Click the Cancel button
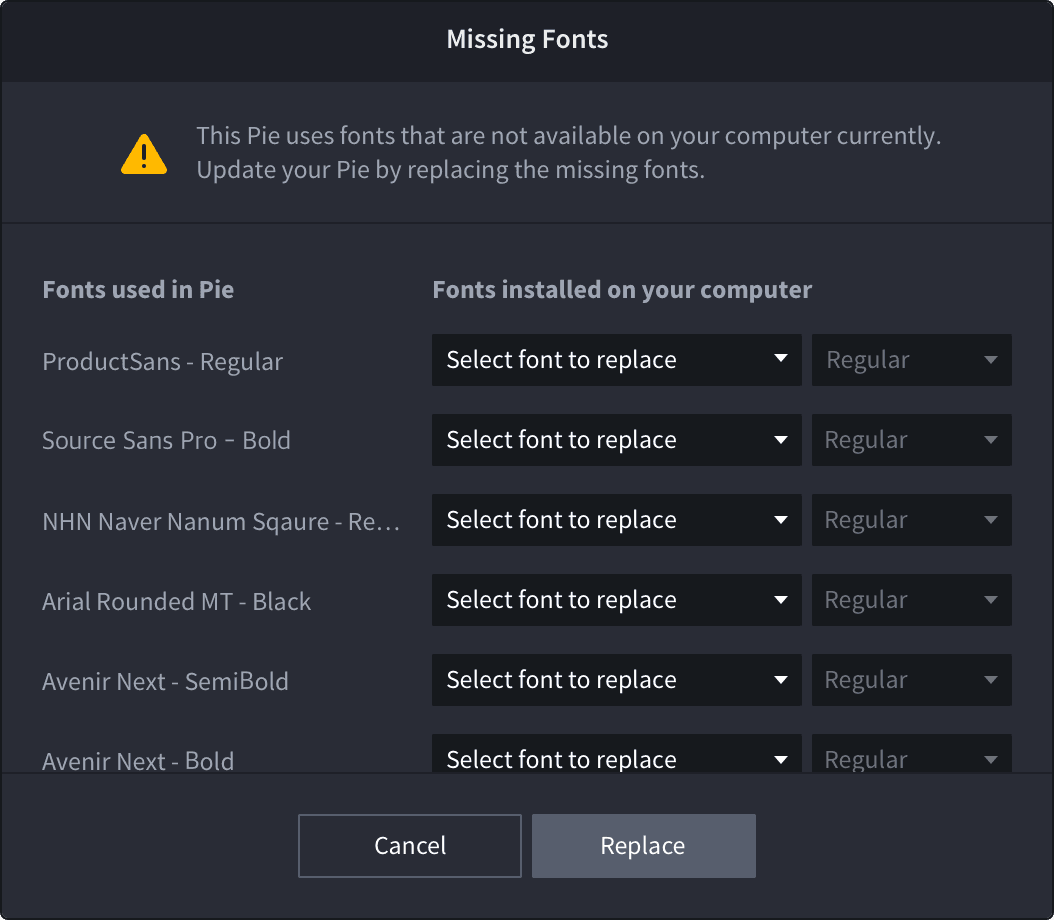Image resolution: width=1054 pixels, height=920 pixels. pos(409,845)
